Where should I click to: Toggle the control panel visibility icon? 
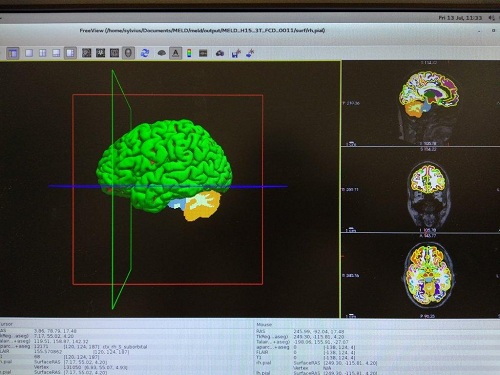(13, 53)
